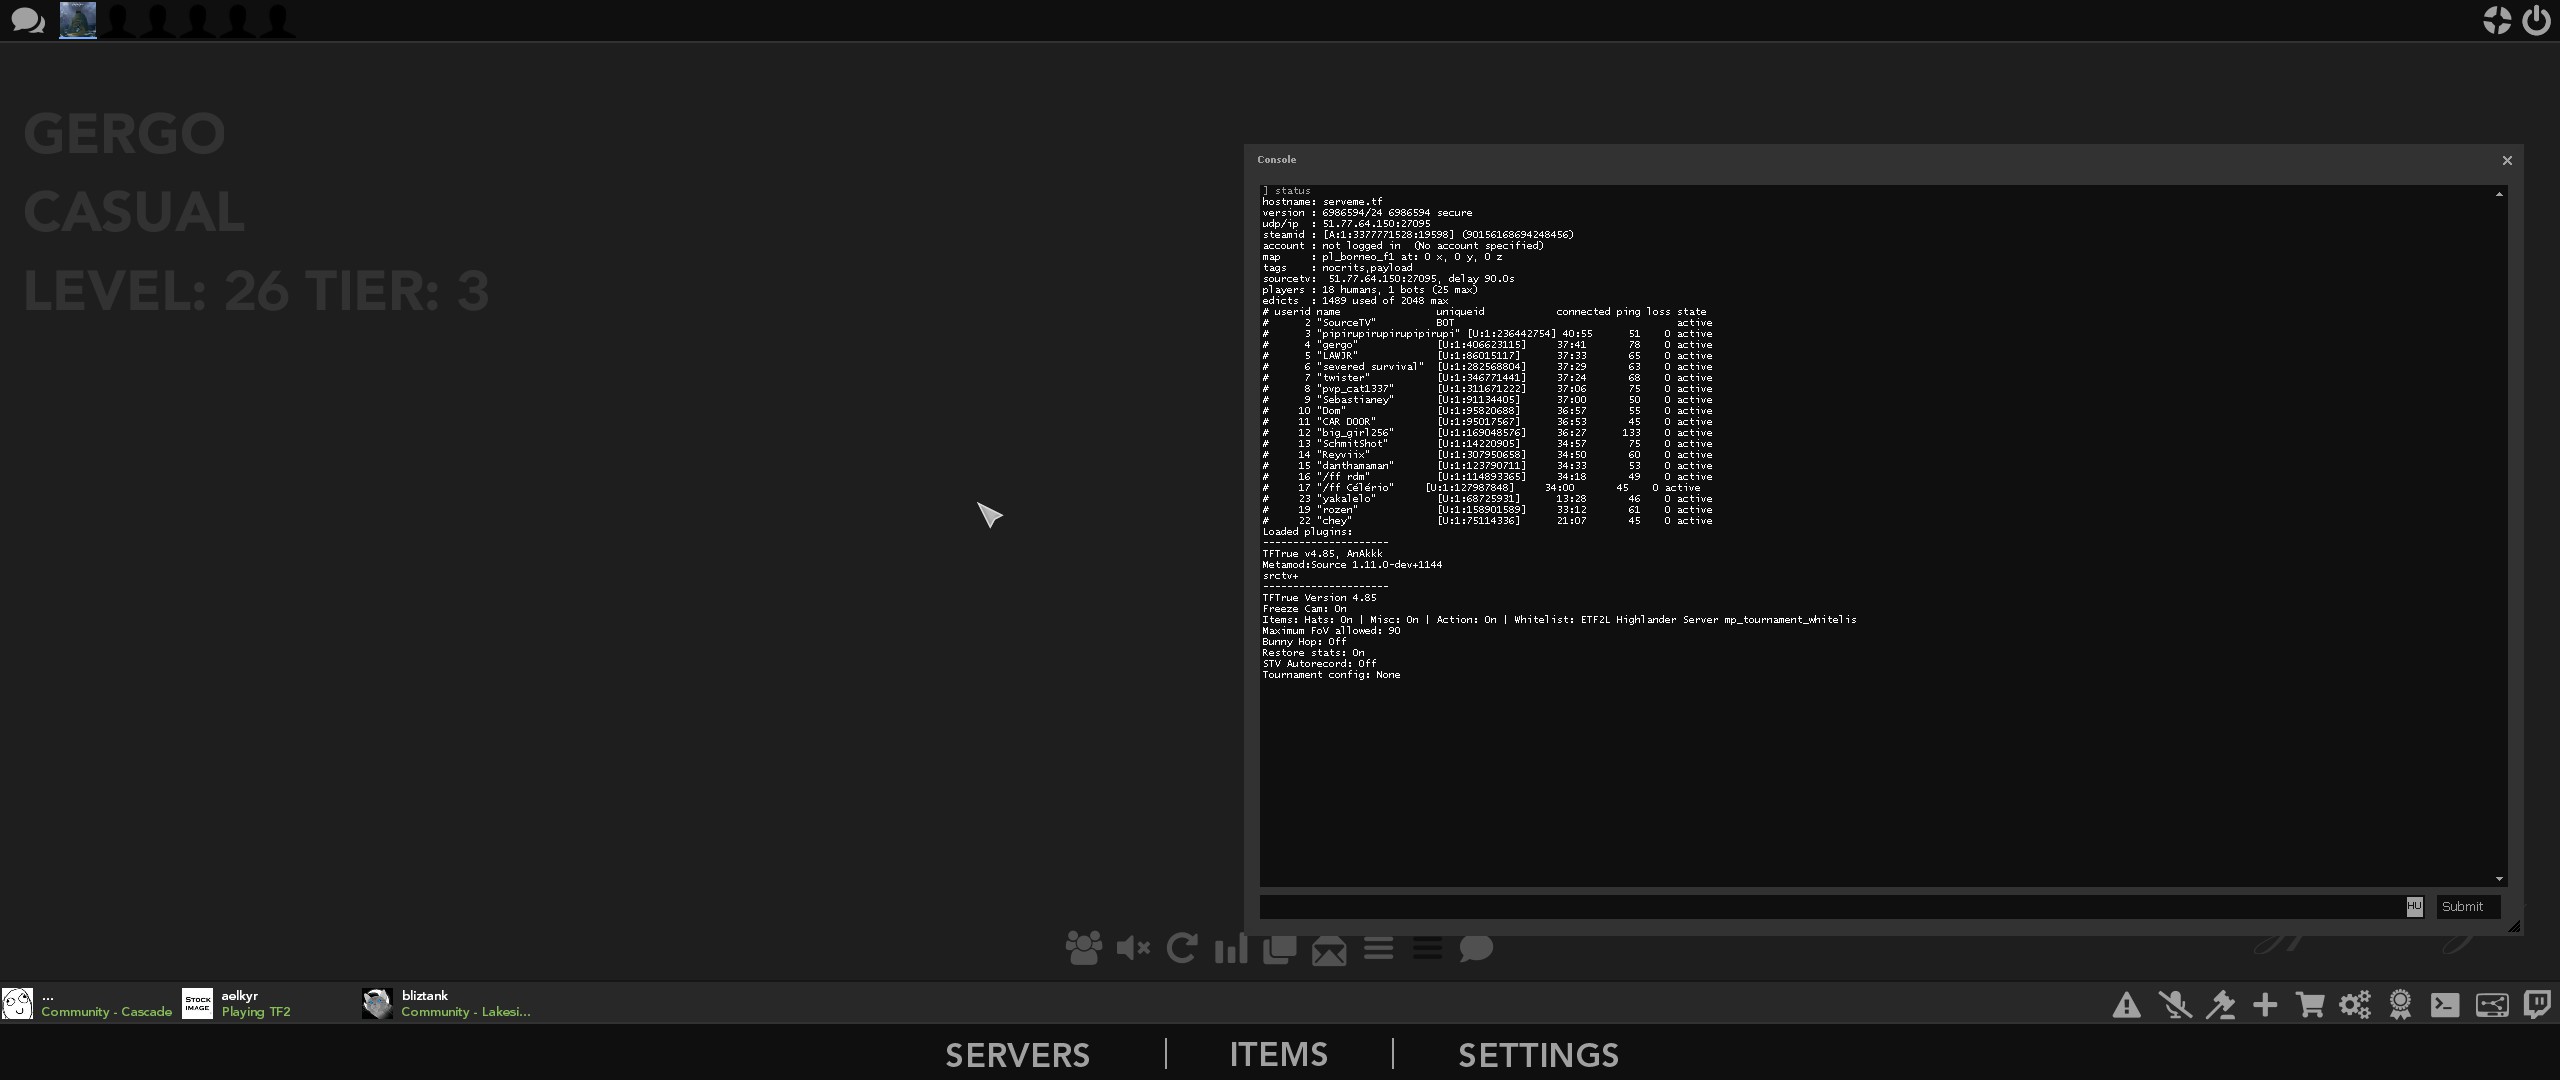
Task: Select friend aelkyr playing TF2
Action: pyautogui.click(x=238, y=1004)
